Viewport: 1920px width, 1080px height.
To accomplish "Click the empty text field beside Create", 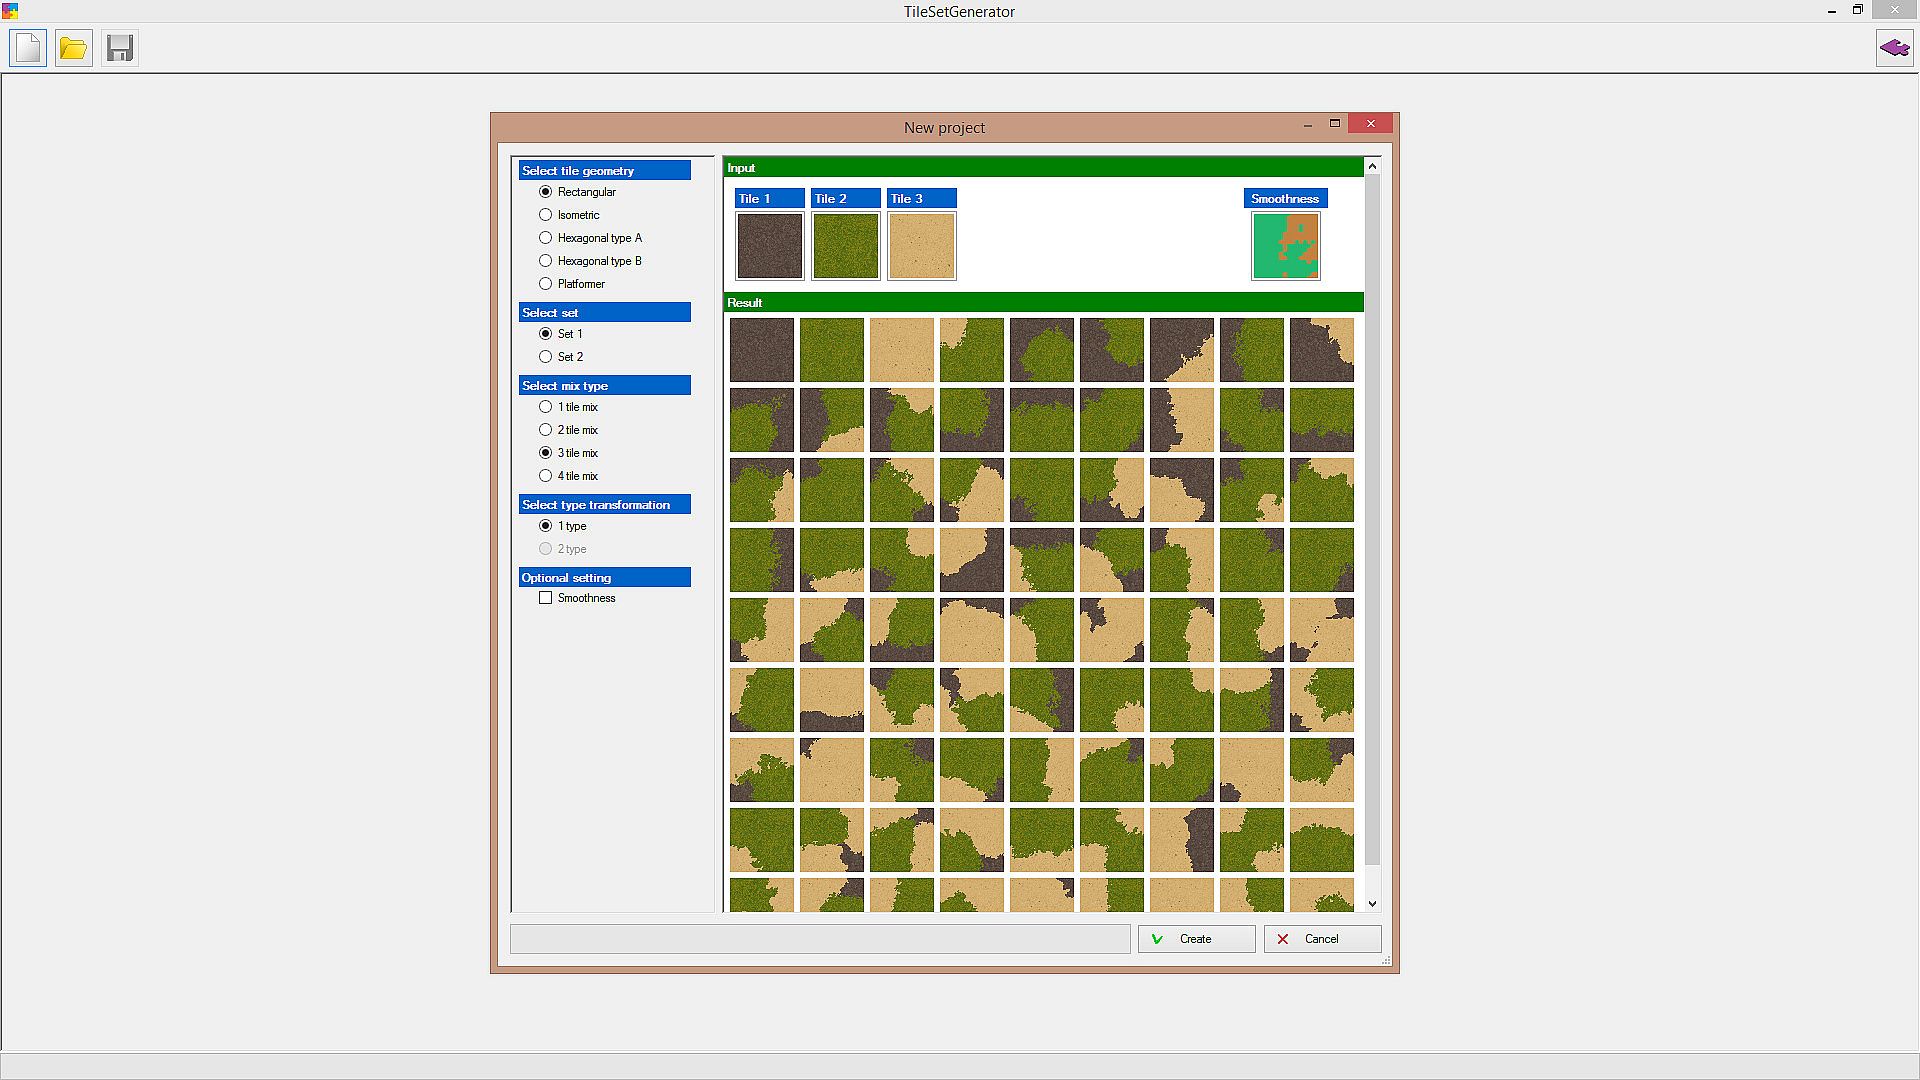I will click(819, 939).
